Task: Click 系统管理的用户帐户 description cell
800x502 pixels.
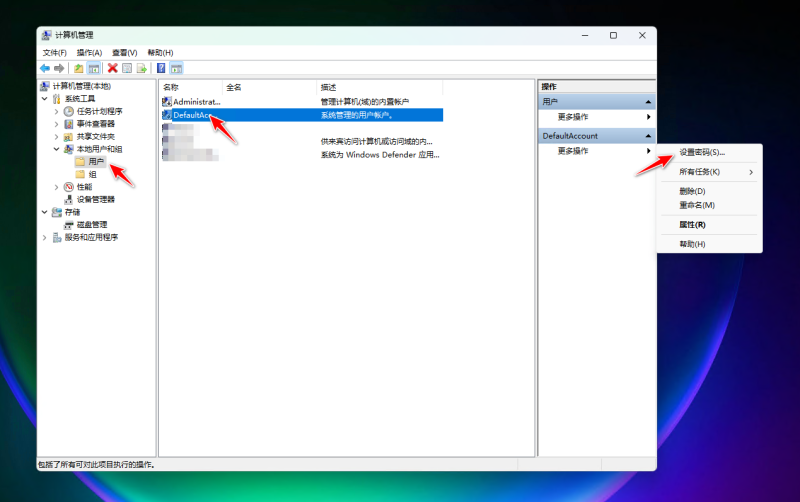Action: [356, 115]
